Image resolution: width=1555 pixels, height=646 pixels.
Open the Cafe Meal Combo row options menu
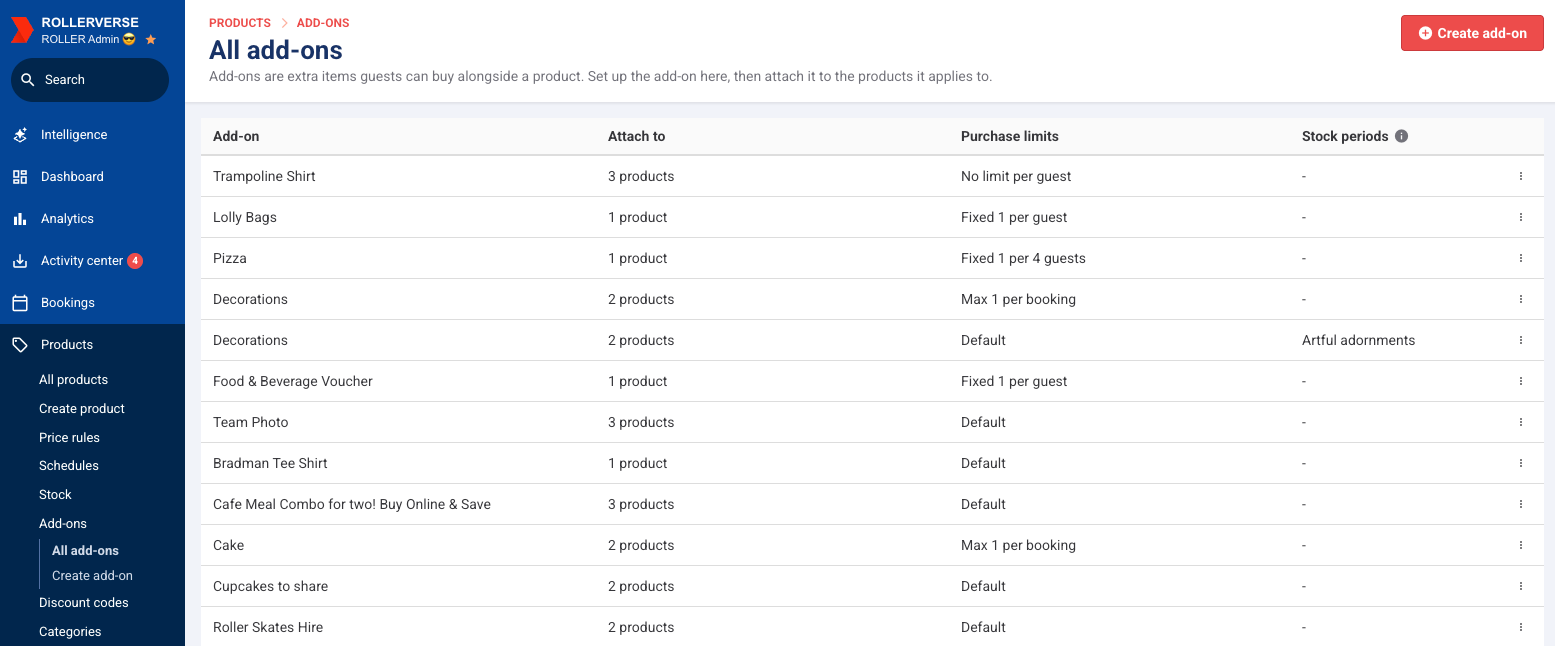tap(1521, 504)
